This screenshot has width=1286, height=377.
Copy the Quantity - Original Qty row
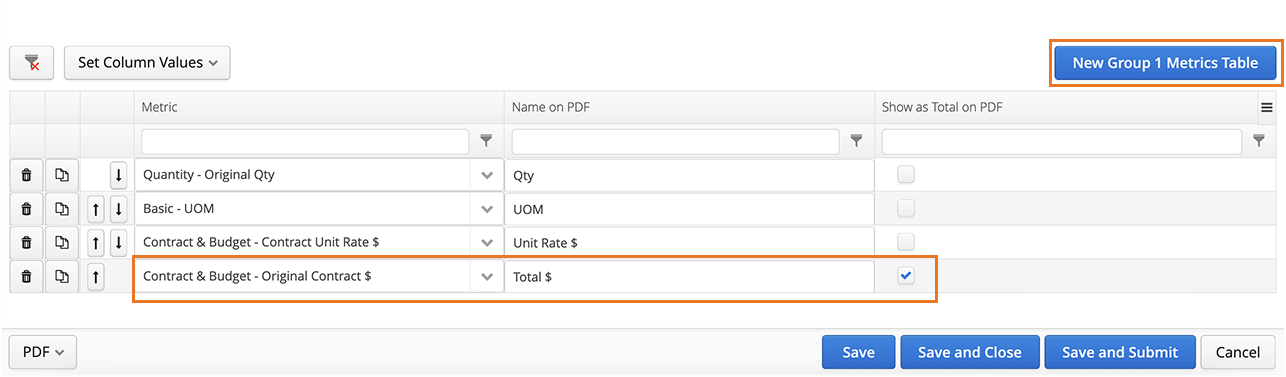tap(62, 175)
